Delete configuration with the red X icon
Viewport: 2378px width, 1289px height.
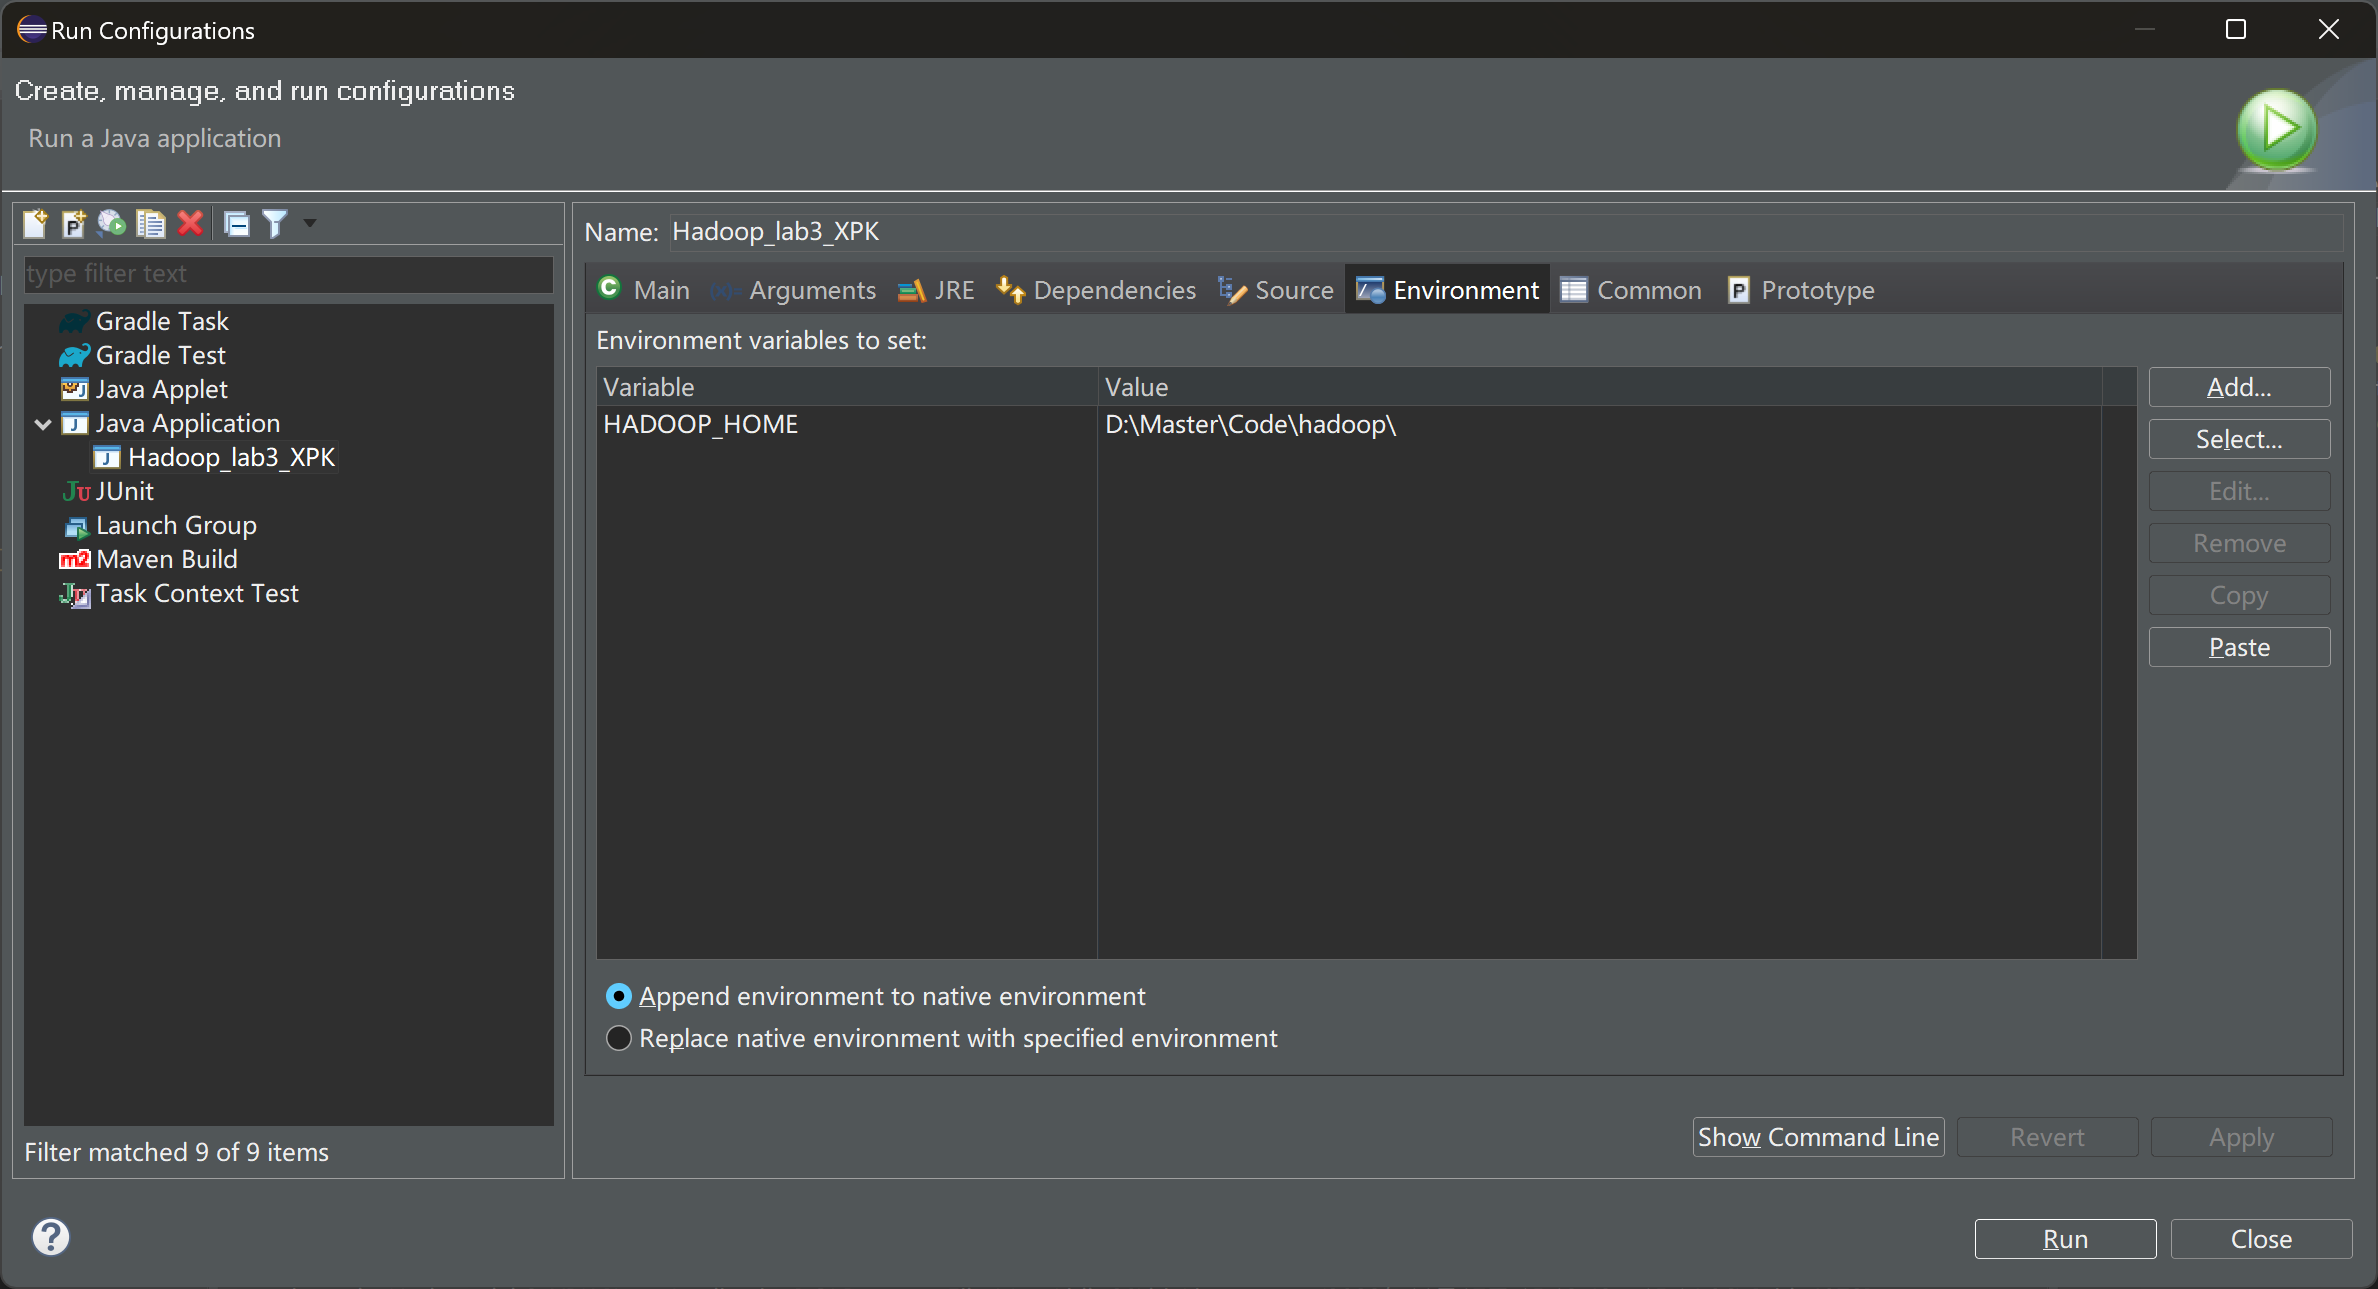[190, 223]
